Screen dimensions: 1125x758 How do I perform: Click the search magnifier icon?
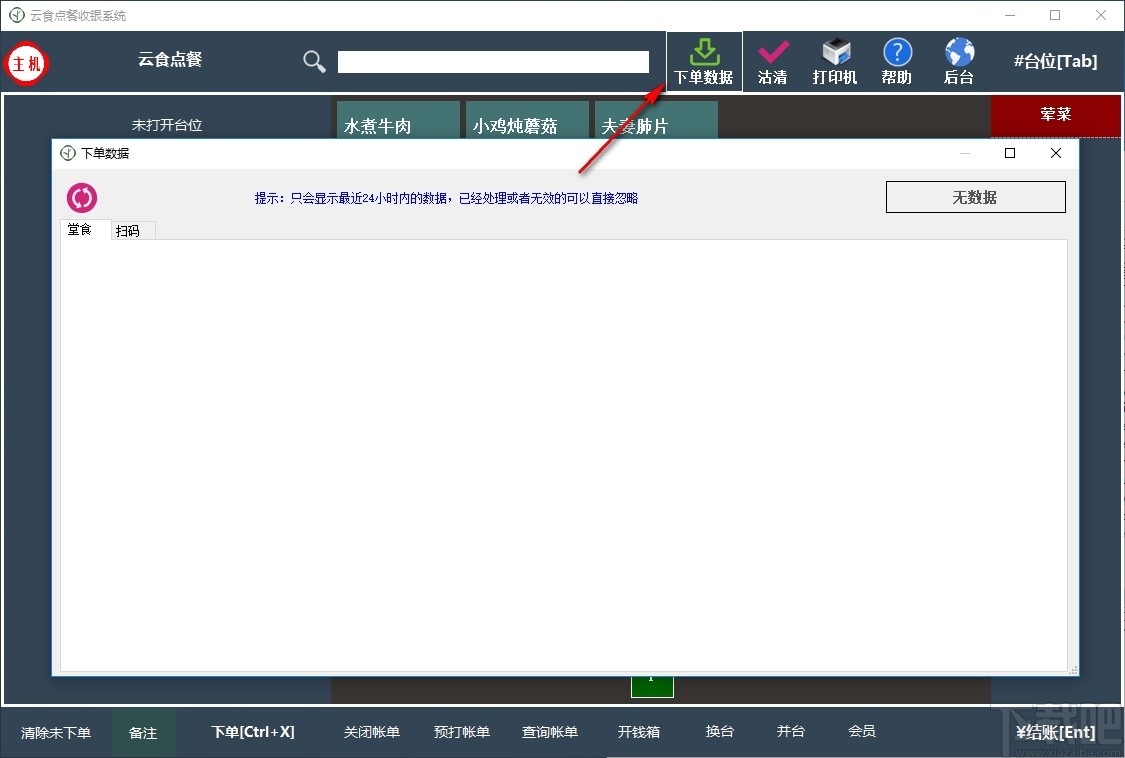tap(313, 61)
